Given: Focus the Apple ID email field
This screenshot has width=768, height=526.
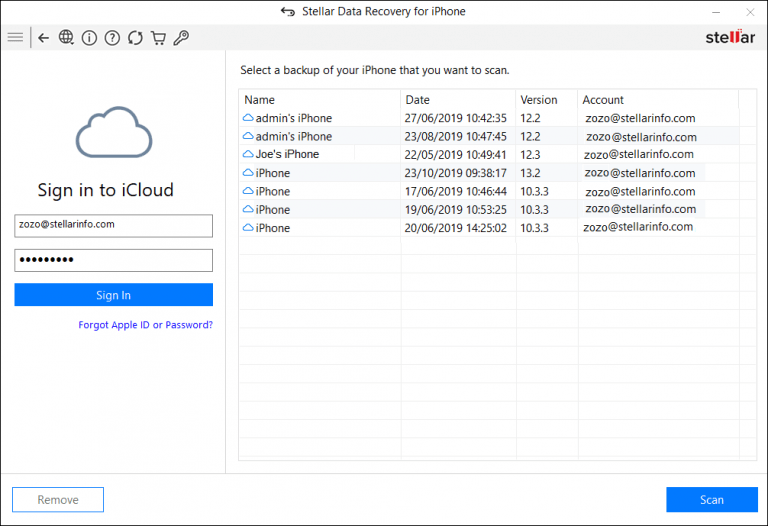Looking at the screenshot, I should click(113, 226).
